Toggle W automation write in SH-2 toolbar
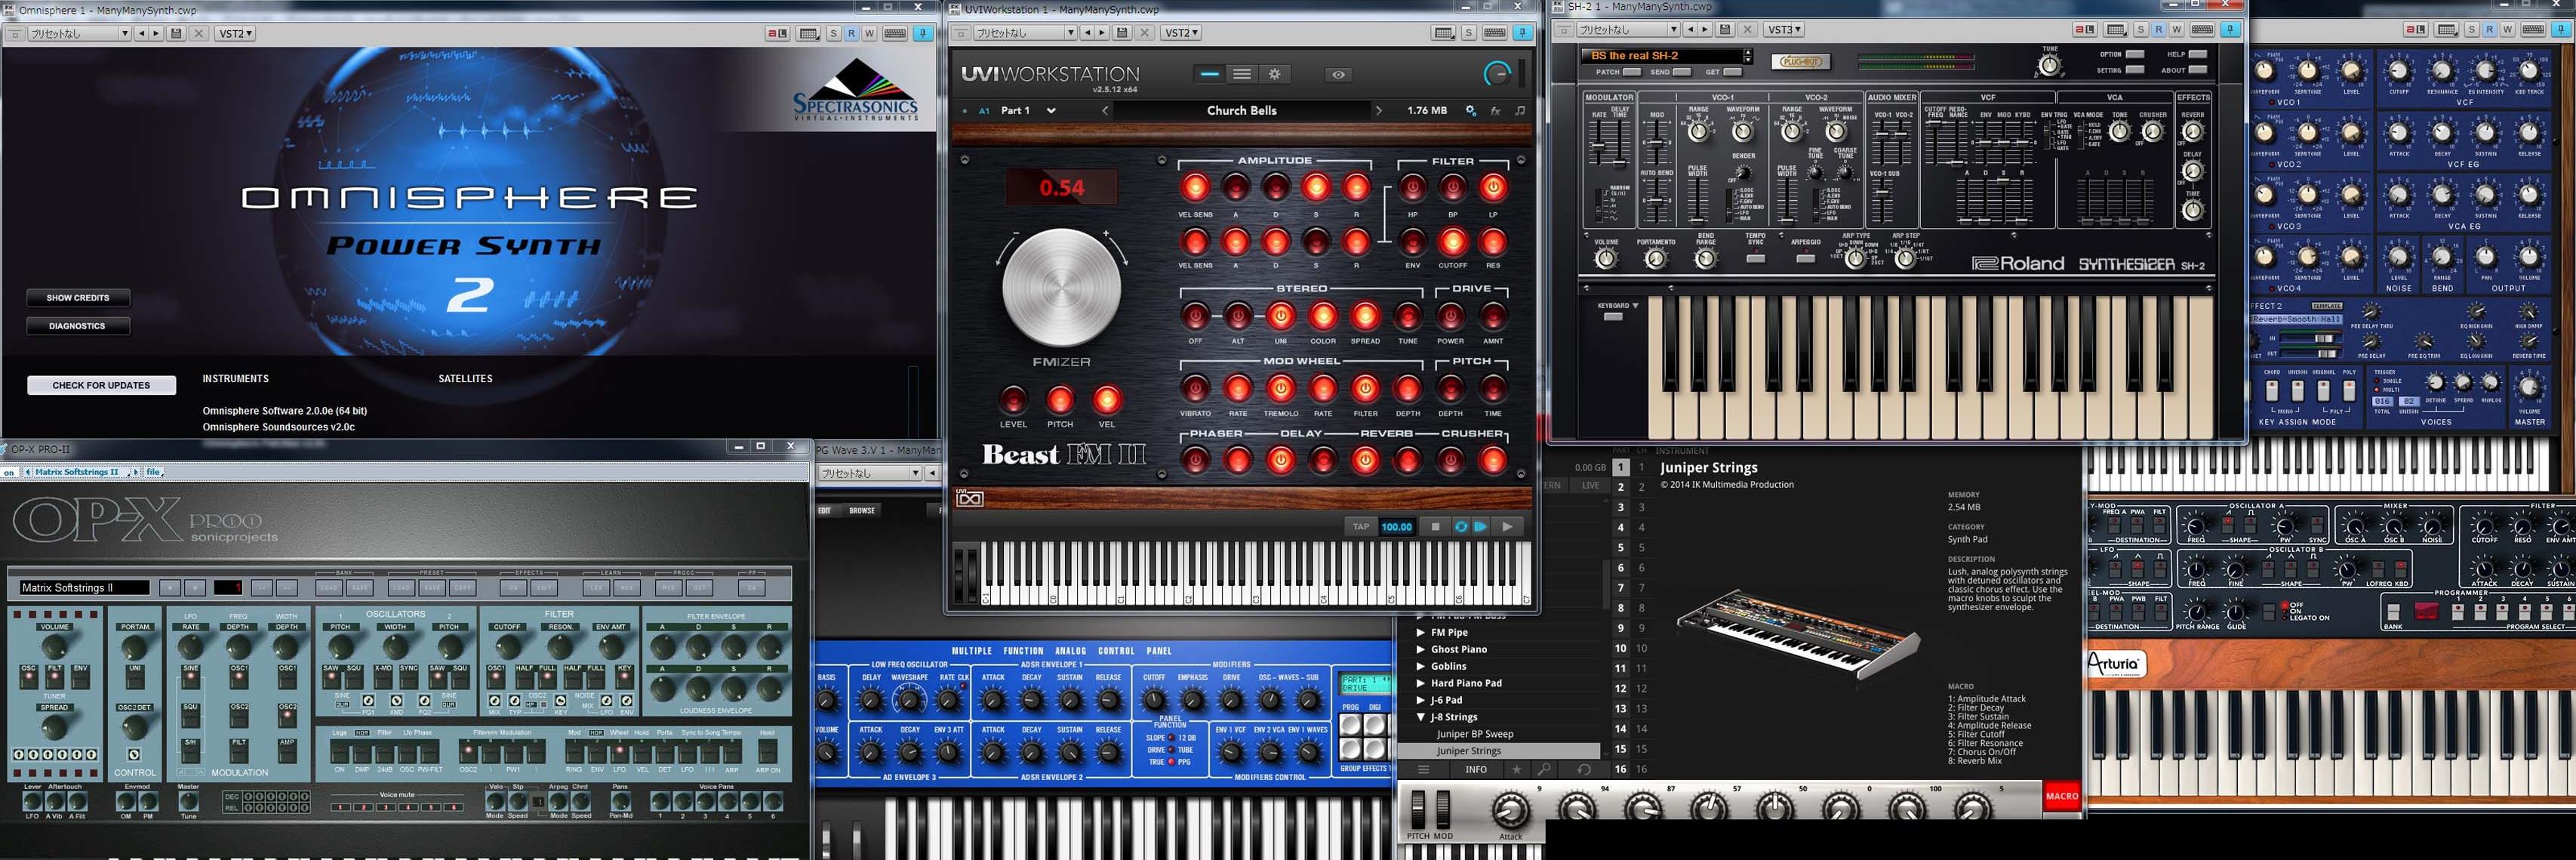 (2177, 30)
